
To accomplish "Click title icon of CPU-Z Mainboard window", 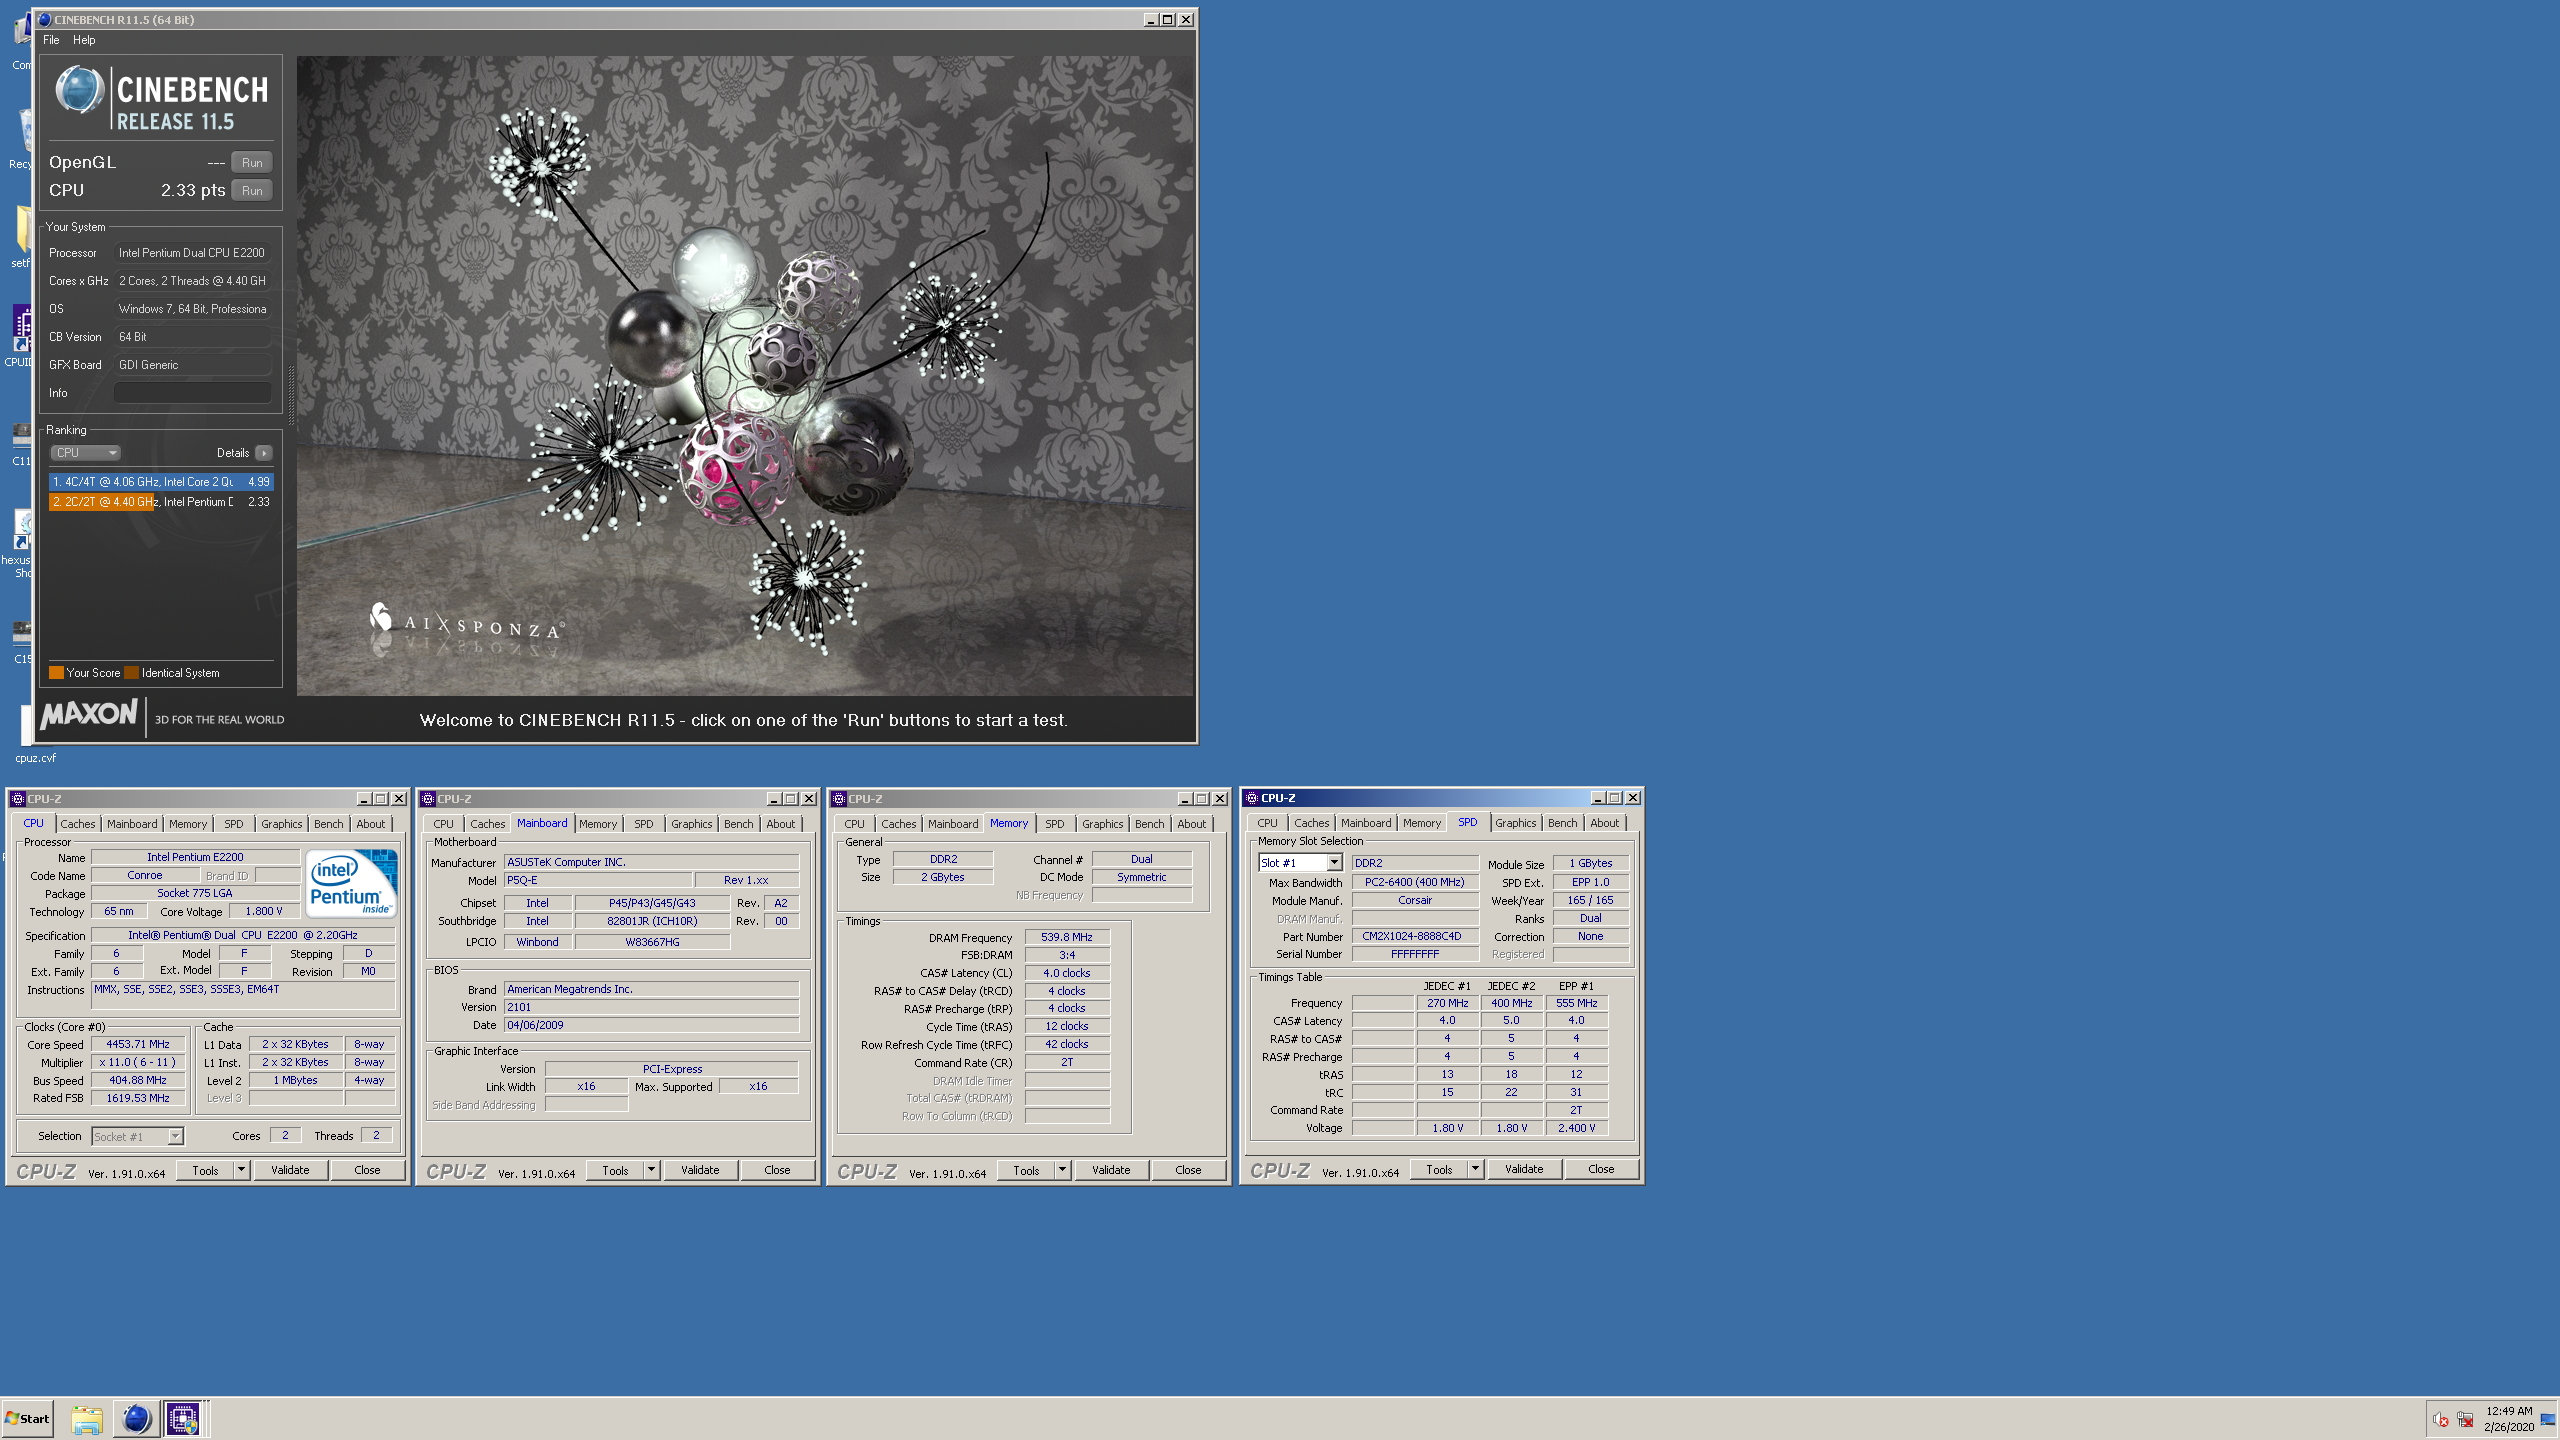I will tap(428, 799).
